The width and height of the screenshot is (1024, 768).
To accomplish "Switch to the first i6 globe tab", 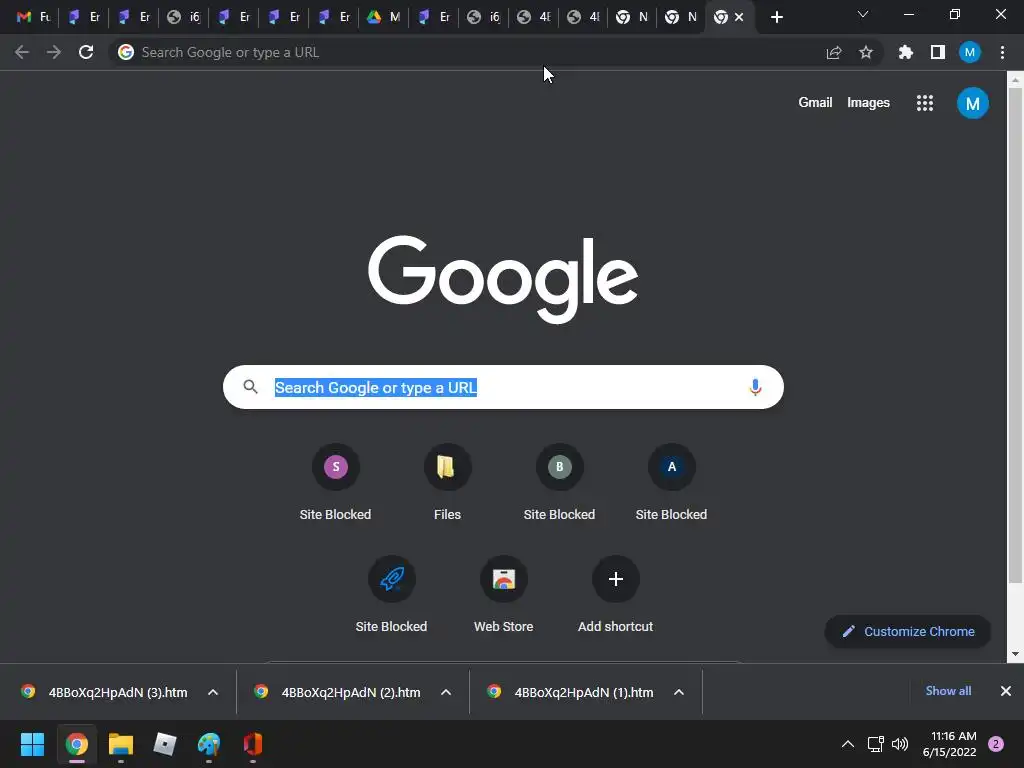I will click(183, 17).
